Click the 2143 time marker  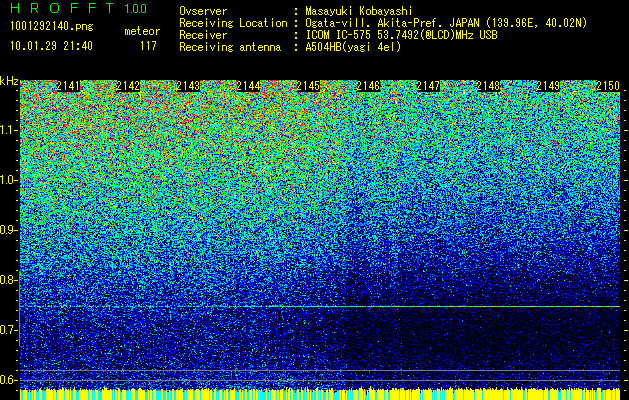[188, 85]
